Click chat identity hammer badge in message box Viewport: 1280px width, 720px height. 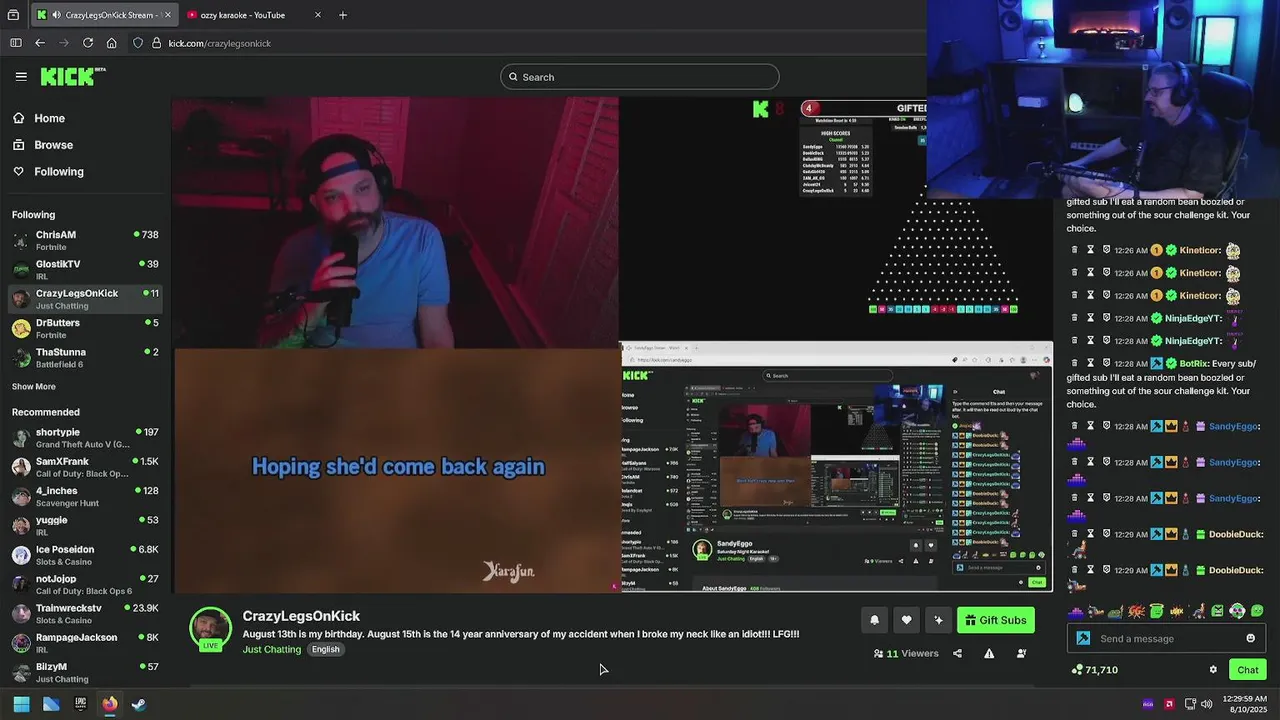point(1083,638)
